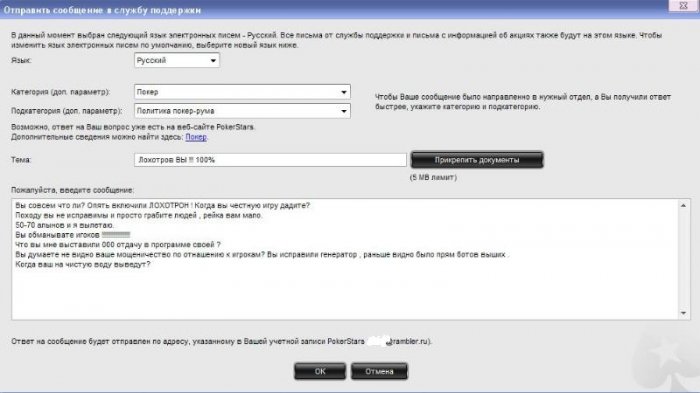
Task: Open the blue Покер hyperlink
Action: [x=196, y=137]
